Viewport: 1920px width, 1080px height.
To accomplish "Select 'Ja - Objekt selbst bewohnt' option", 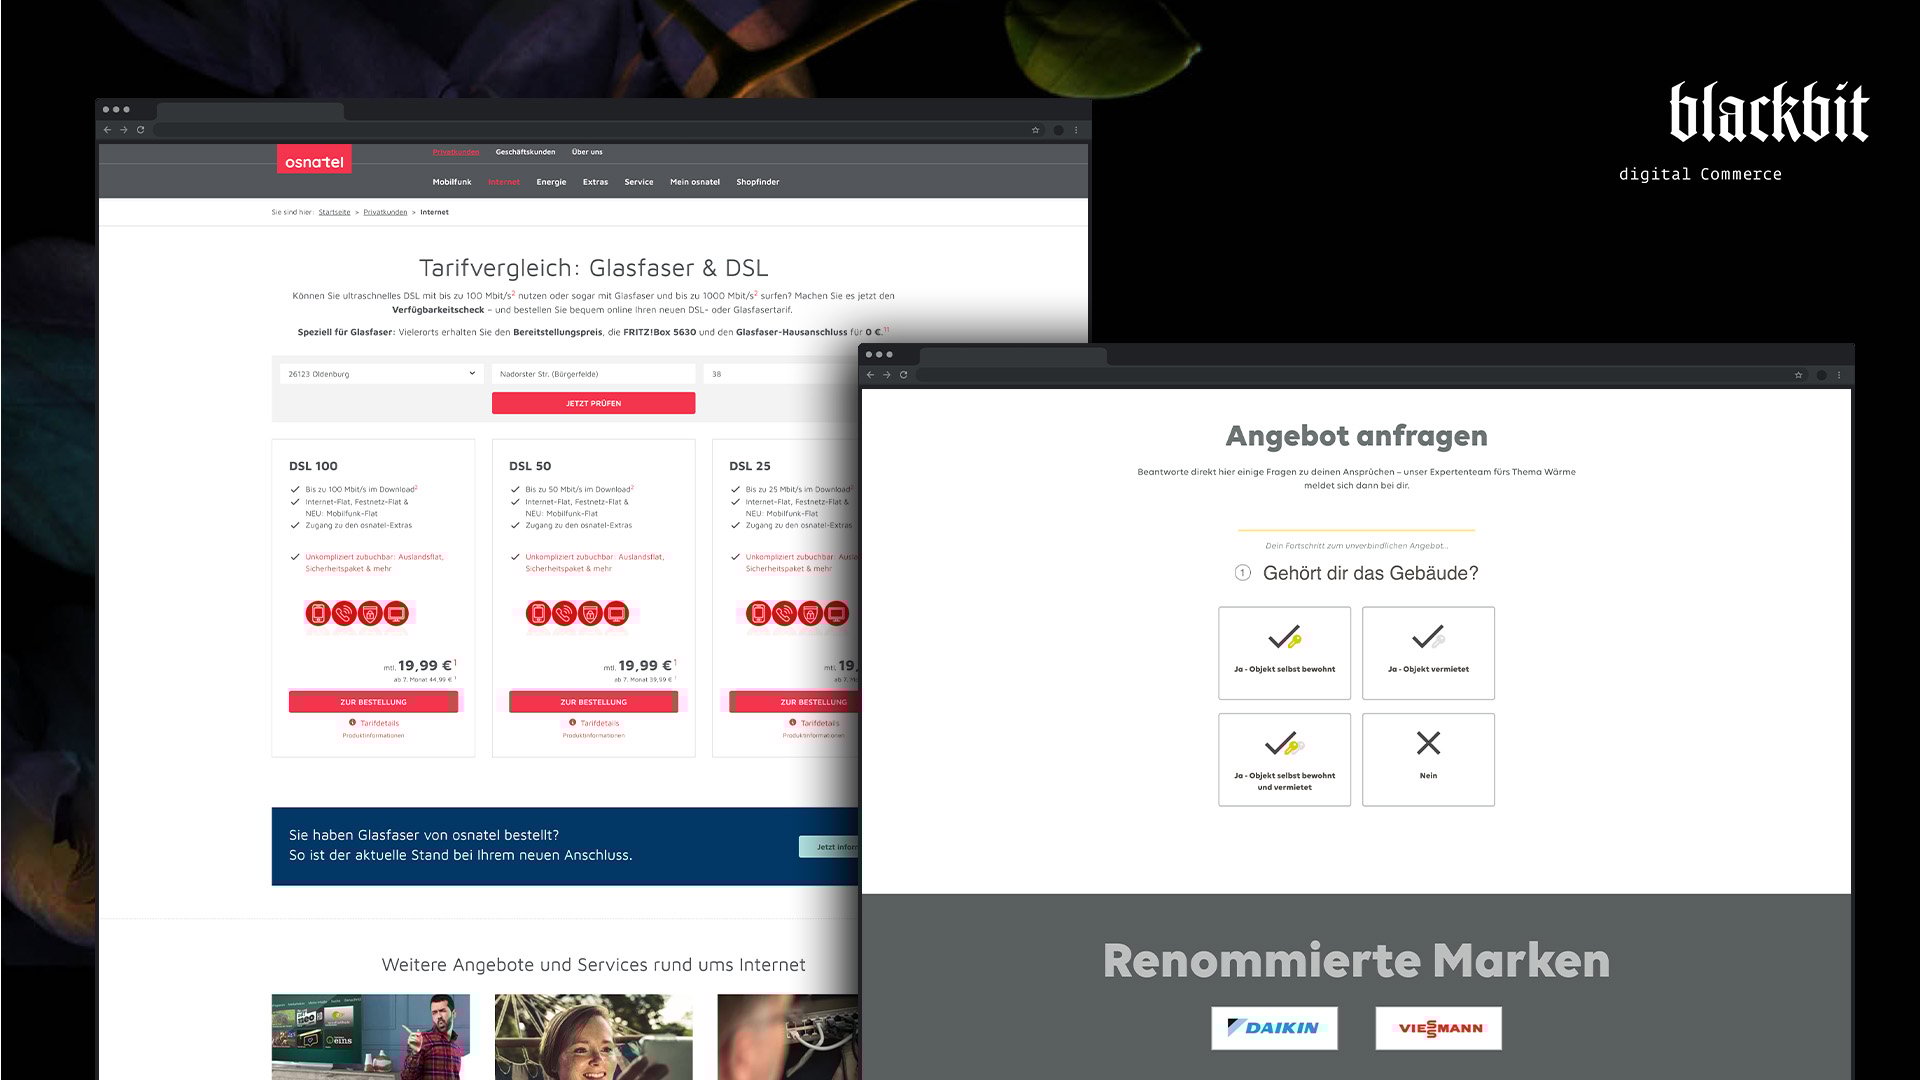I will coord(1284,653).
